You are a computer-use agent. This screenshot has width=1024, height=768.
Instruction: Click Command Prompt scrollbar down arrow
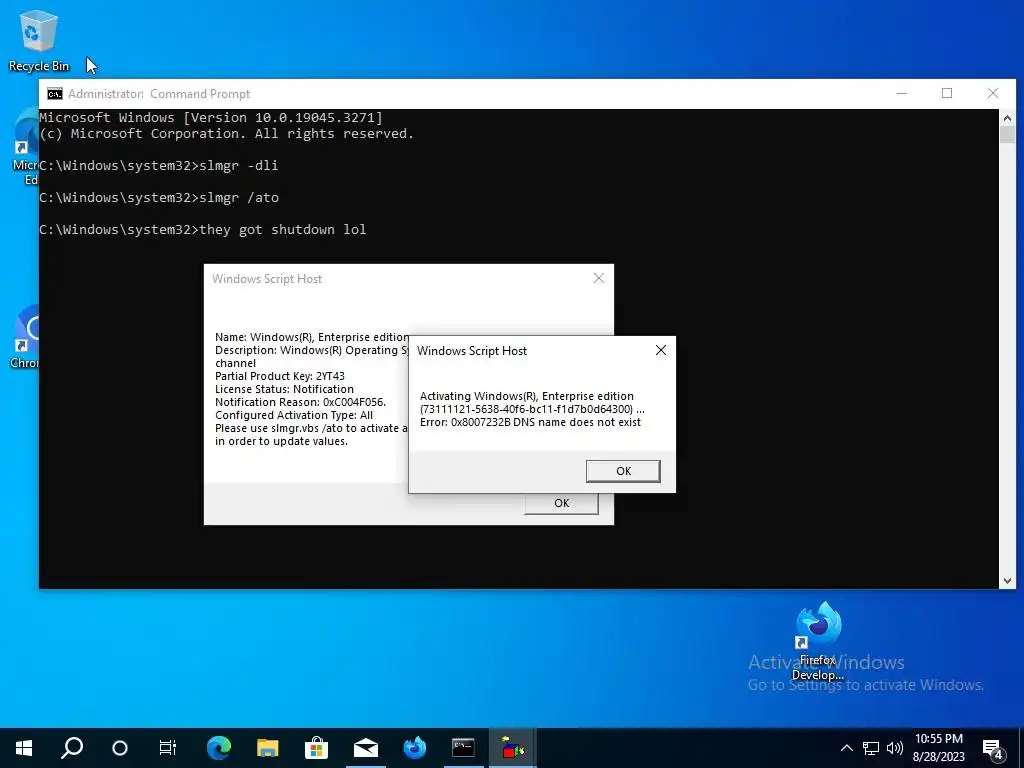tap(1007, 581)
